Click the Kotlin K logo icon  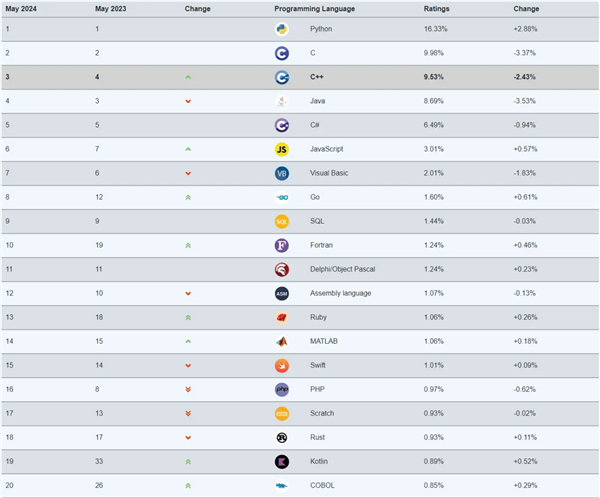(282, 461)
